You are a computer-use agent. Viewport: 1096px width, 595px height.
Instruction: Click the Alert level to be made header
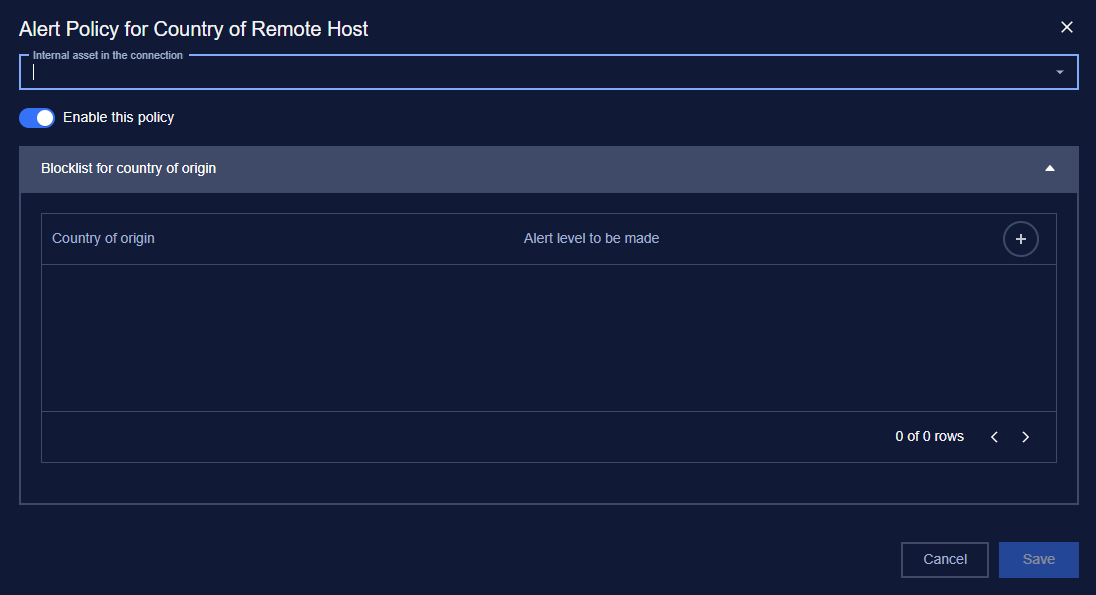tap(591, 239)
